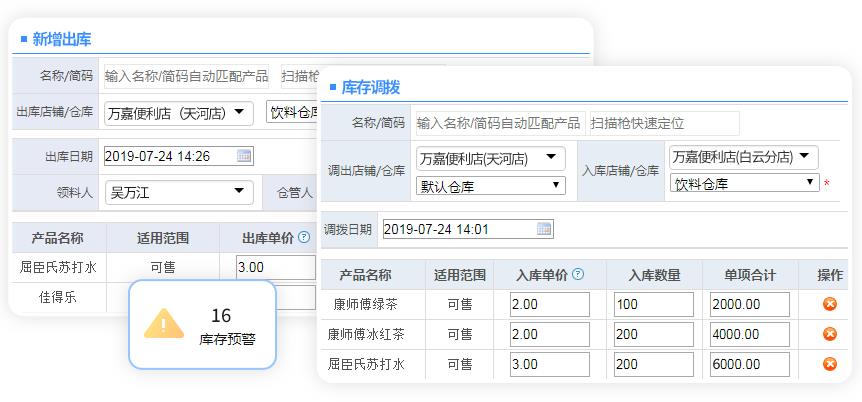The image size is (862, 402).
Task: Click 产品名称 header in 新增出库 table
Action: tap(57, 238)
